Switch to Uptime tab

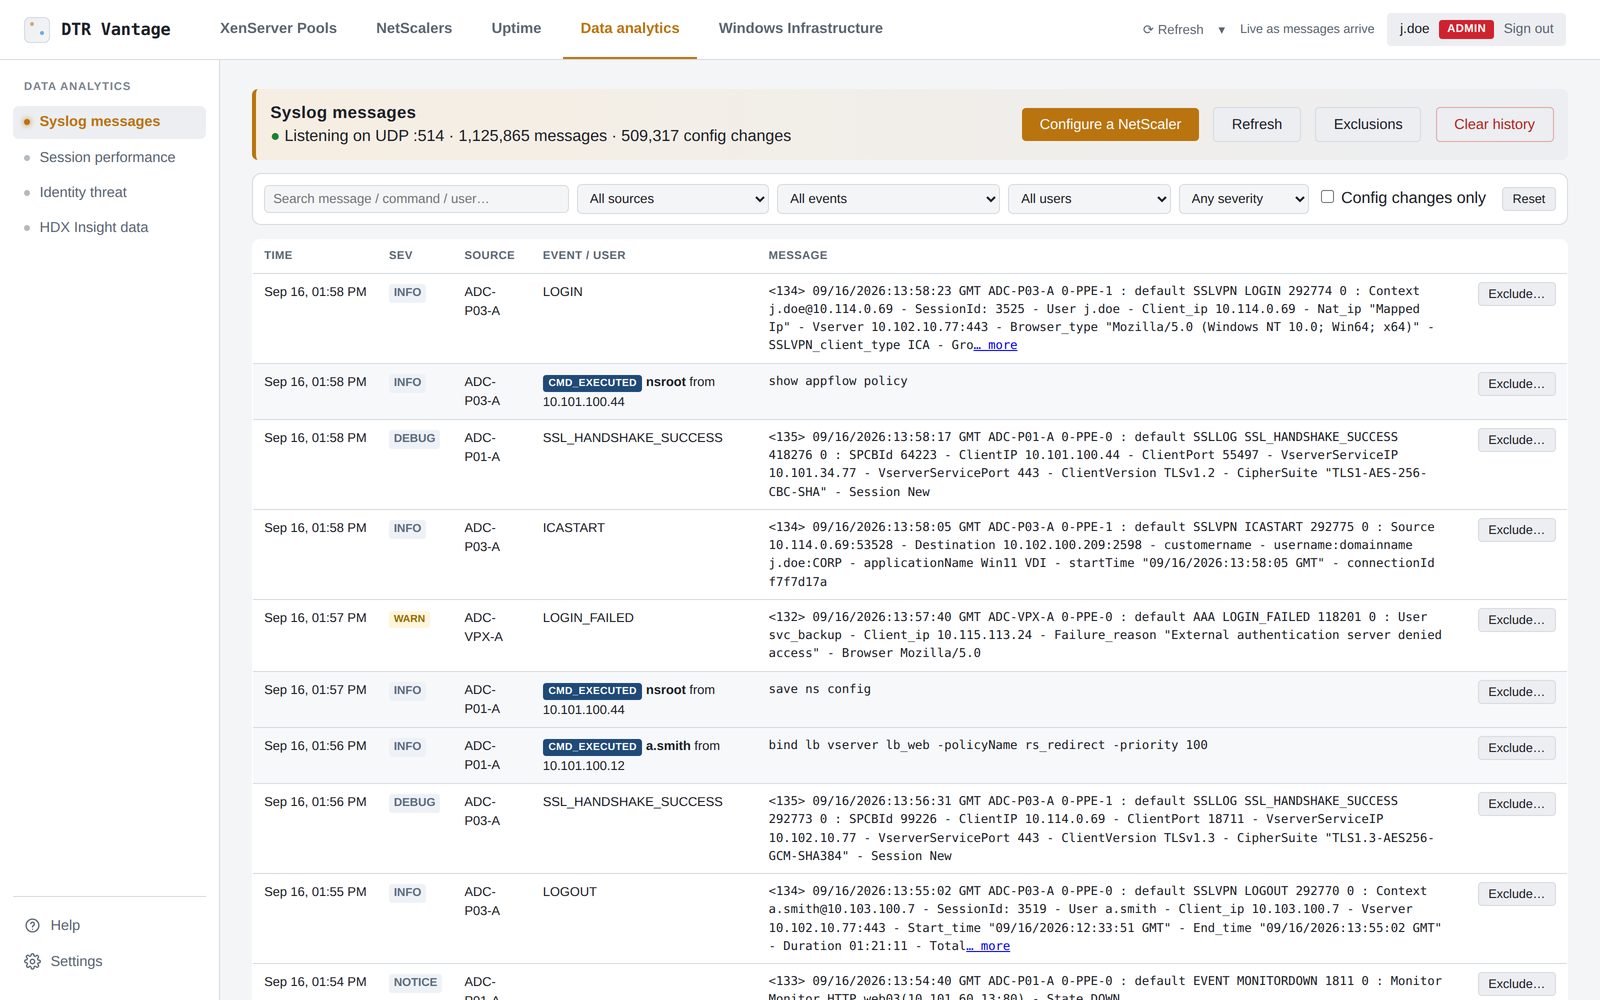pyautogui.click(x=516, y=28)
